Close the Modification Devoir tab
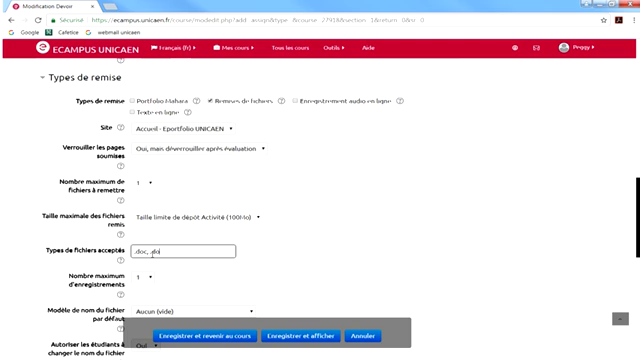The image size is (640, 360). point(93,6)
